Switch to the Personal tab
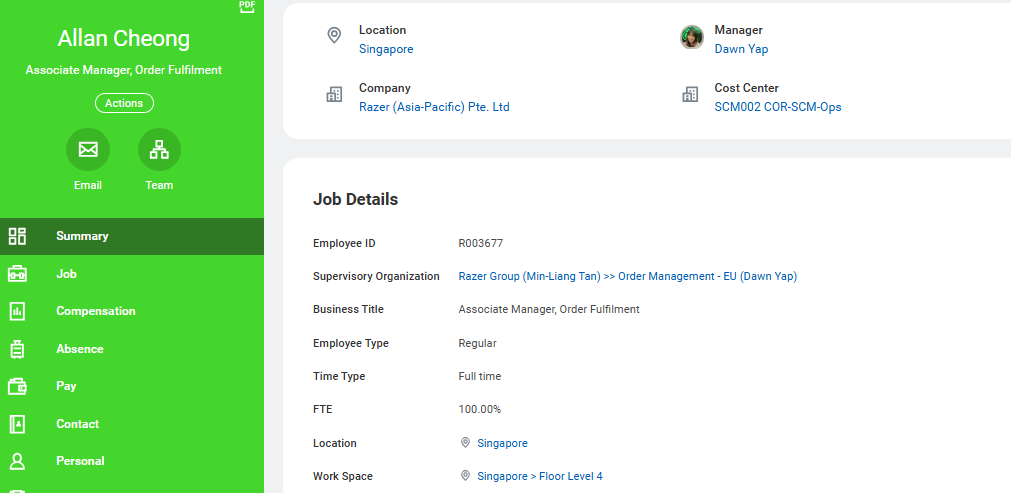Viewport: 1011px width, 493px height. click(132, 461)
